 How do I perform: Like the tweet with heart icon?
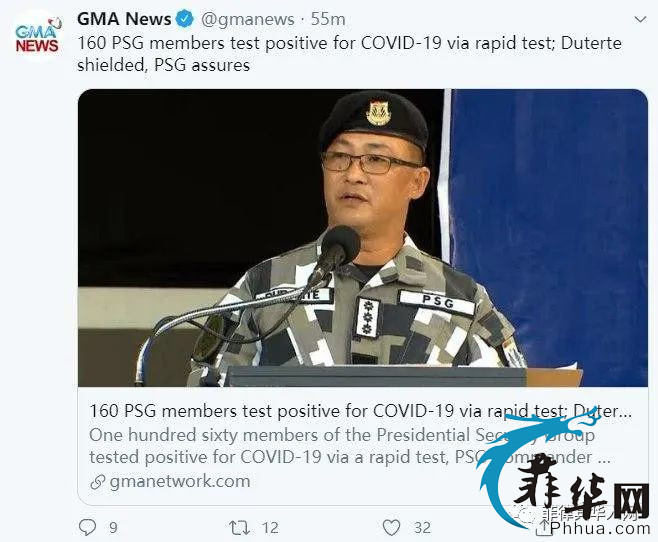[x=391, y=527]
